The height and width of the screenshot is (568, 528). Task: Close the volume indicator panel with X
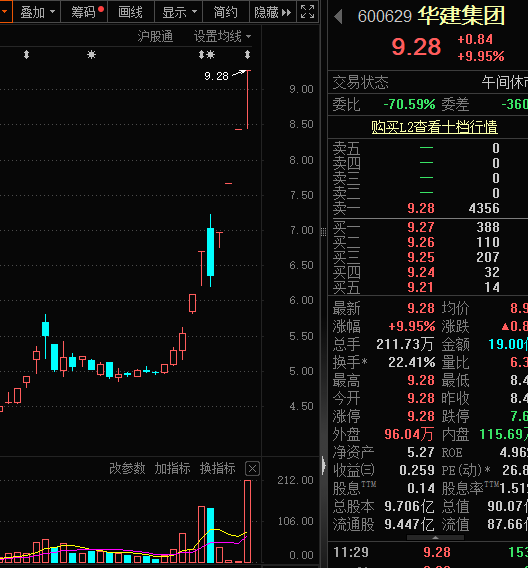[252, 469]
